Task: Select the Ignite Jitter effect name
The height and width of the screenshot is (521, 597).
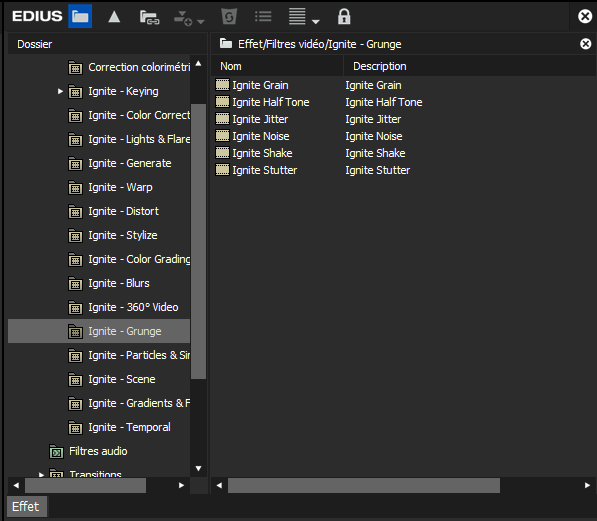Action: coord(260,119)
